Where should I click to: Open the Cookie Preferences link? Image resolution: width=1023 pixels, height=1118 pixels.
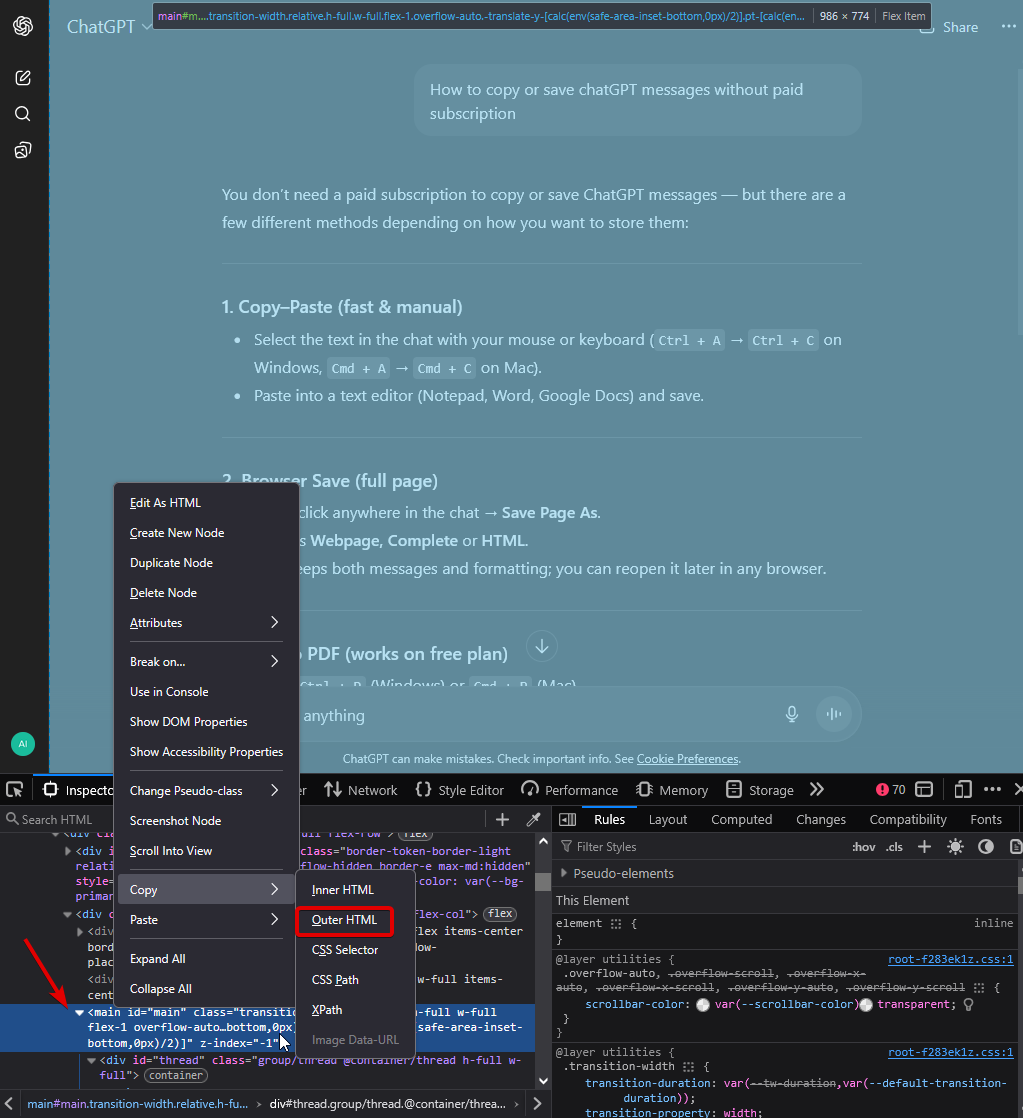point(687,759)
